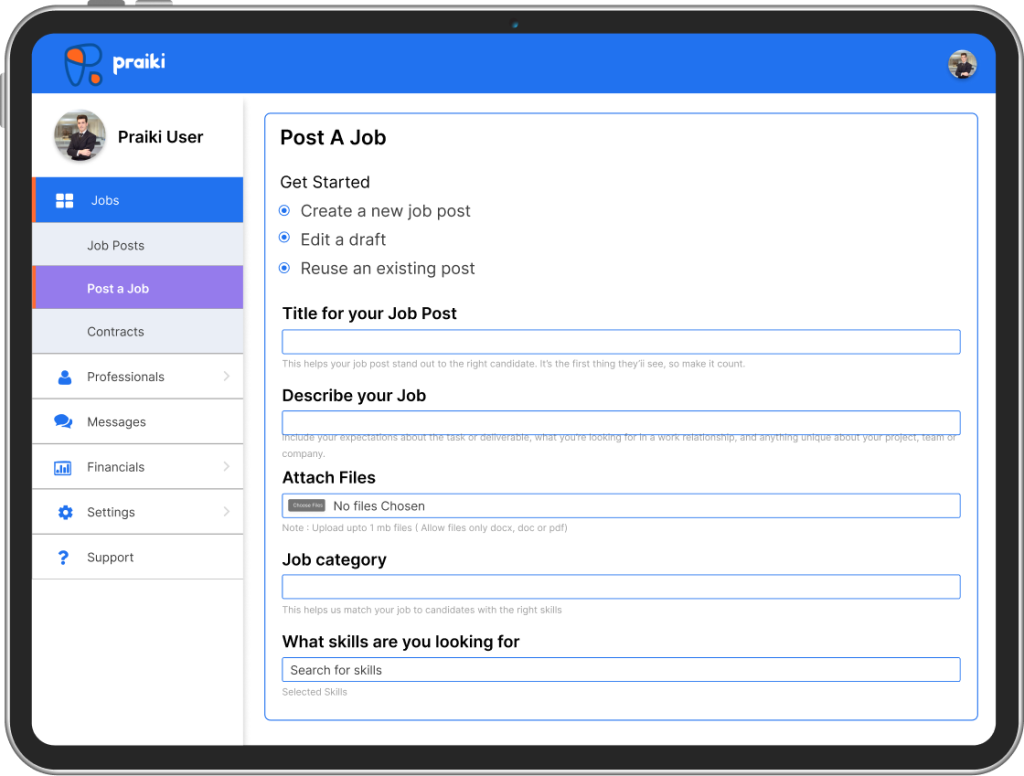Open the user avatar in the top bar

962,64
